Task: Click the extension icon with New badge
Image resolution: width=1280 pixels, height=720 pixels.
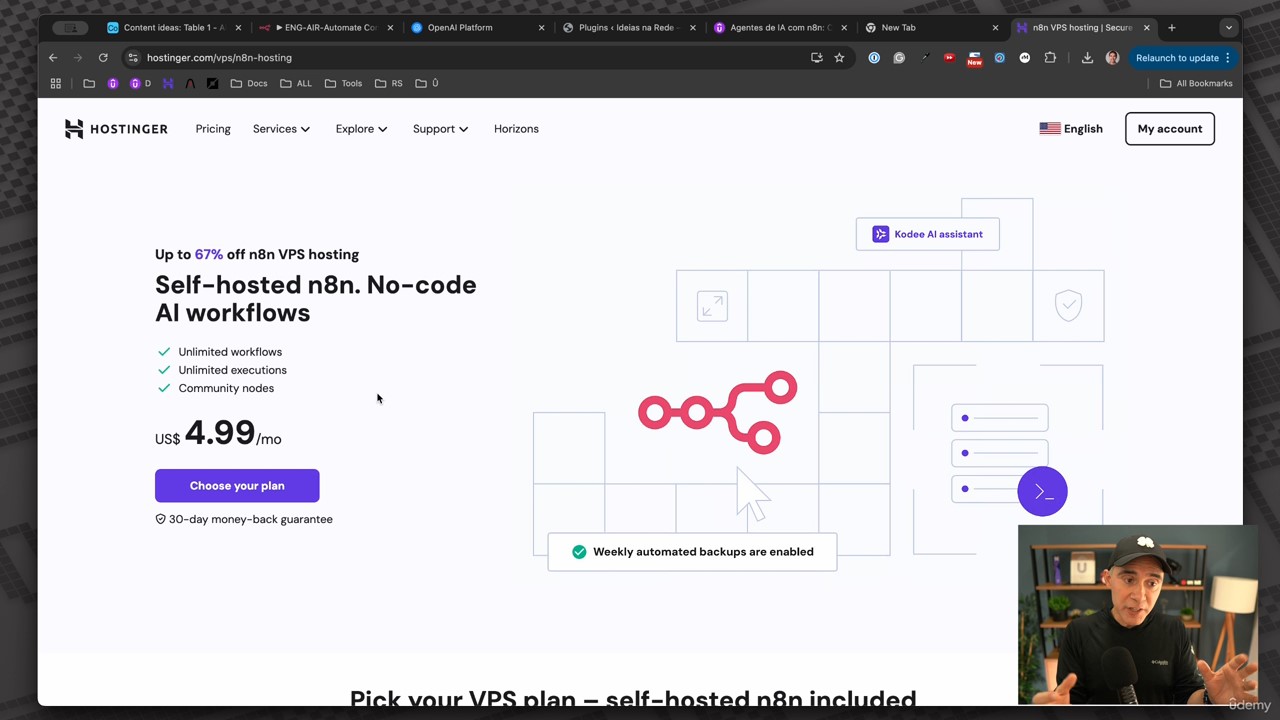Action: point(974,59)
